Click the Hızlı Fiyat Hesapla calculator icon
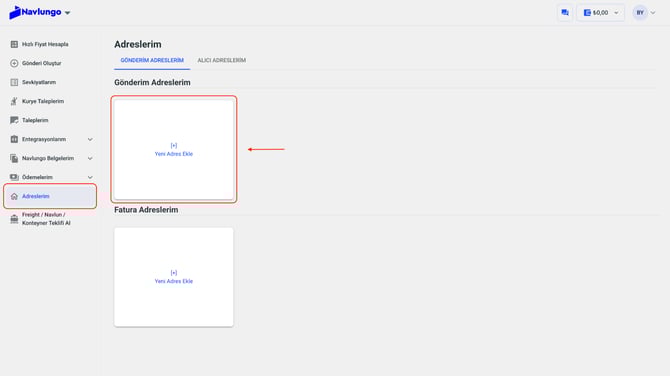Screen dimensions: 670x376 click(x=14, y=44)
